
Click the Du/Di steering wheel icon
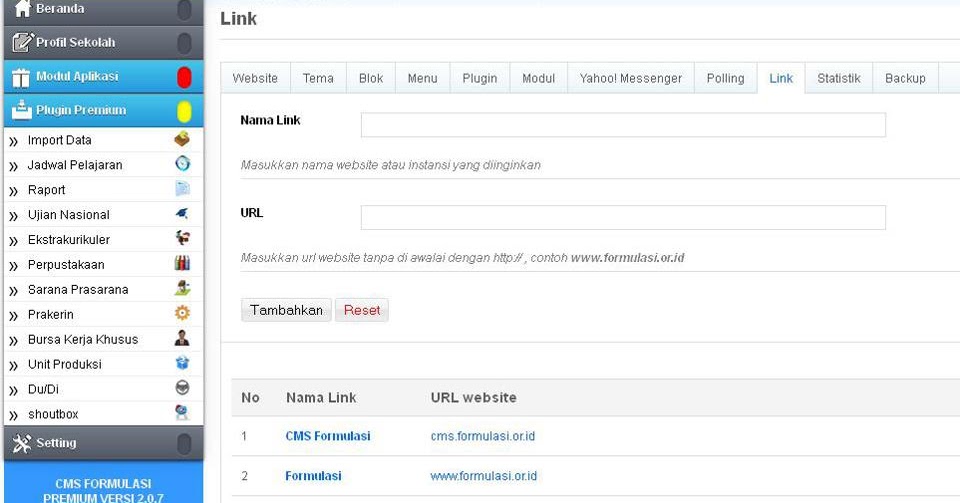click(x=182, y=389)
